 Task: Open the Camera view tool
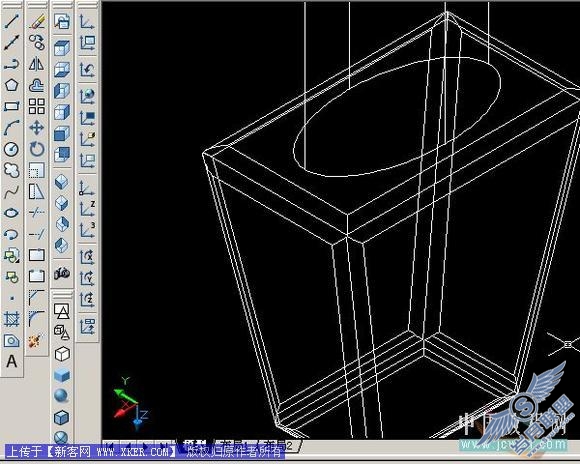pyautogui.click(x=62, y=273)
